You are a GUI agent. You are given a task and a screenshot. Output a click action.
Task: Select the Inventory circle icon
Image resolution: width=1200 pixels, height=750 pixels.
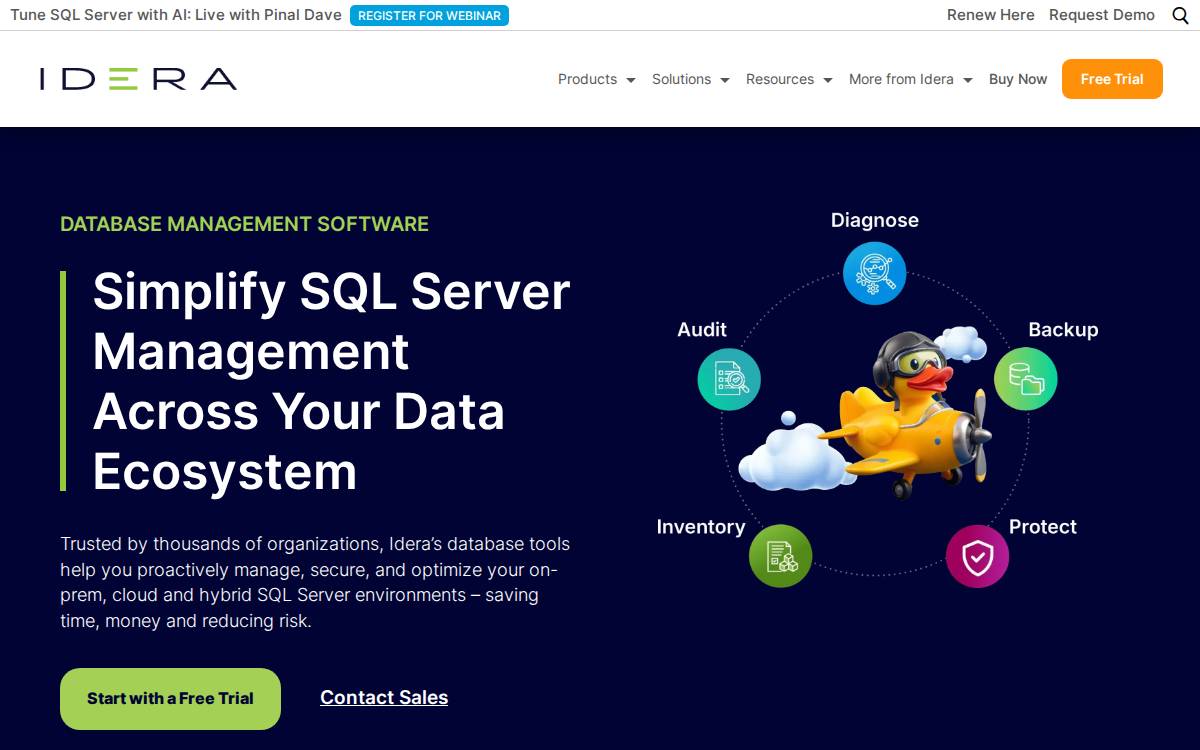click(x=780, y=556)
